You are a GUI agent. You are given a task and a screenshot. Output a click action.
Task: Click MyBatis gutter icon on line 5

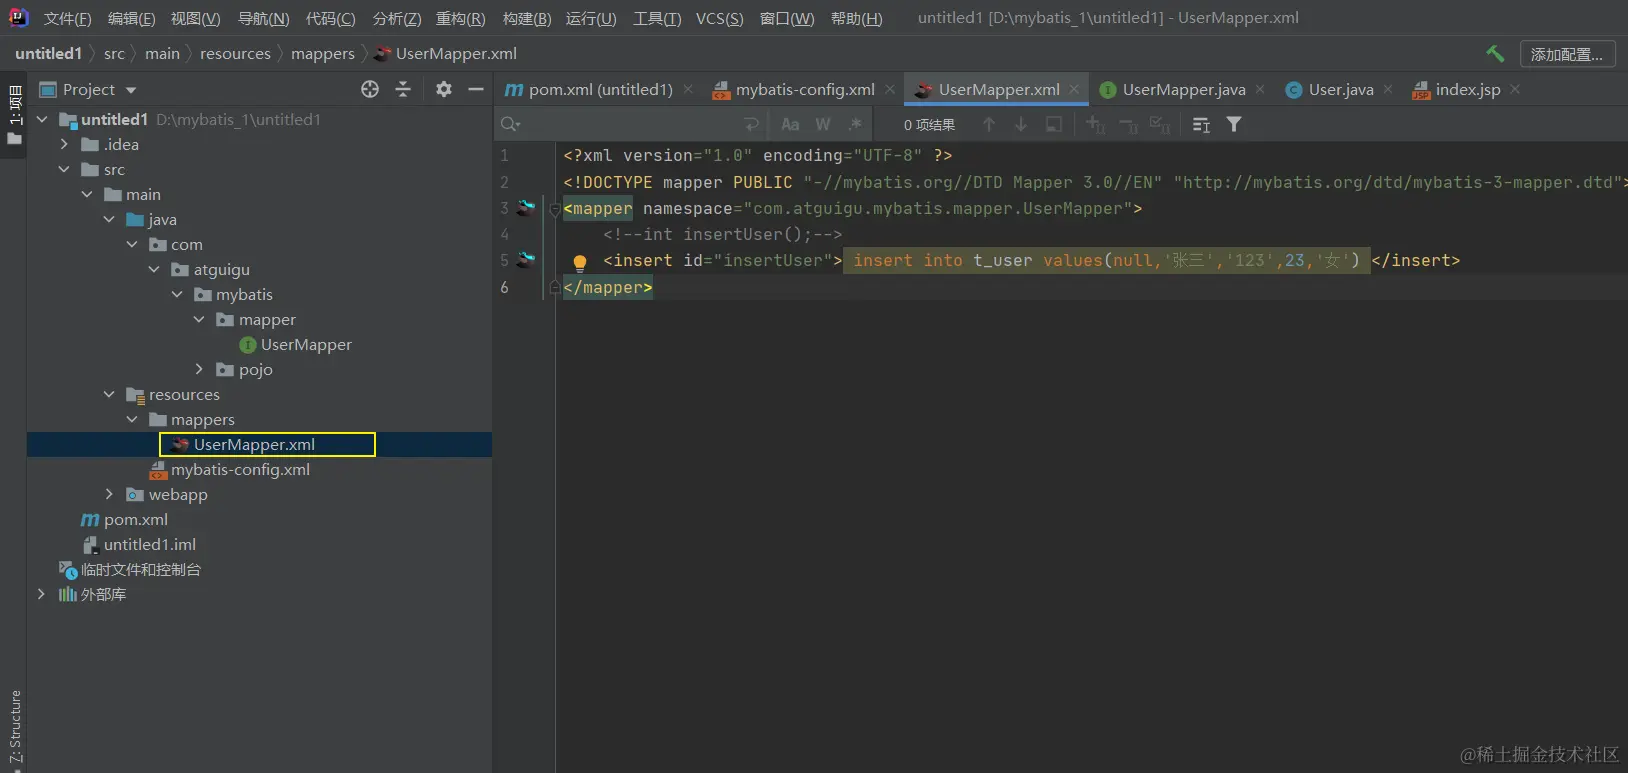tap(526, 260)
